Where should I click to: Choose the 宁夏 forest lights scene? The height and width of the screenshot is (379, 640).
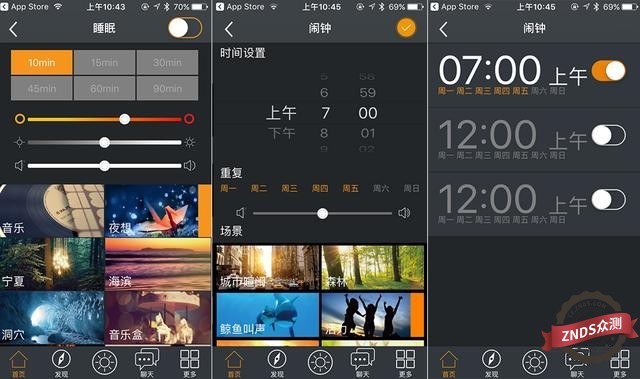click(52, 264)
